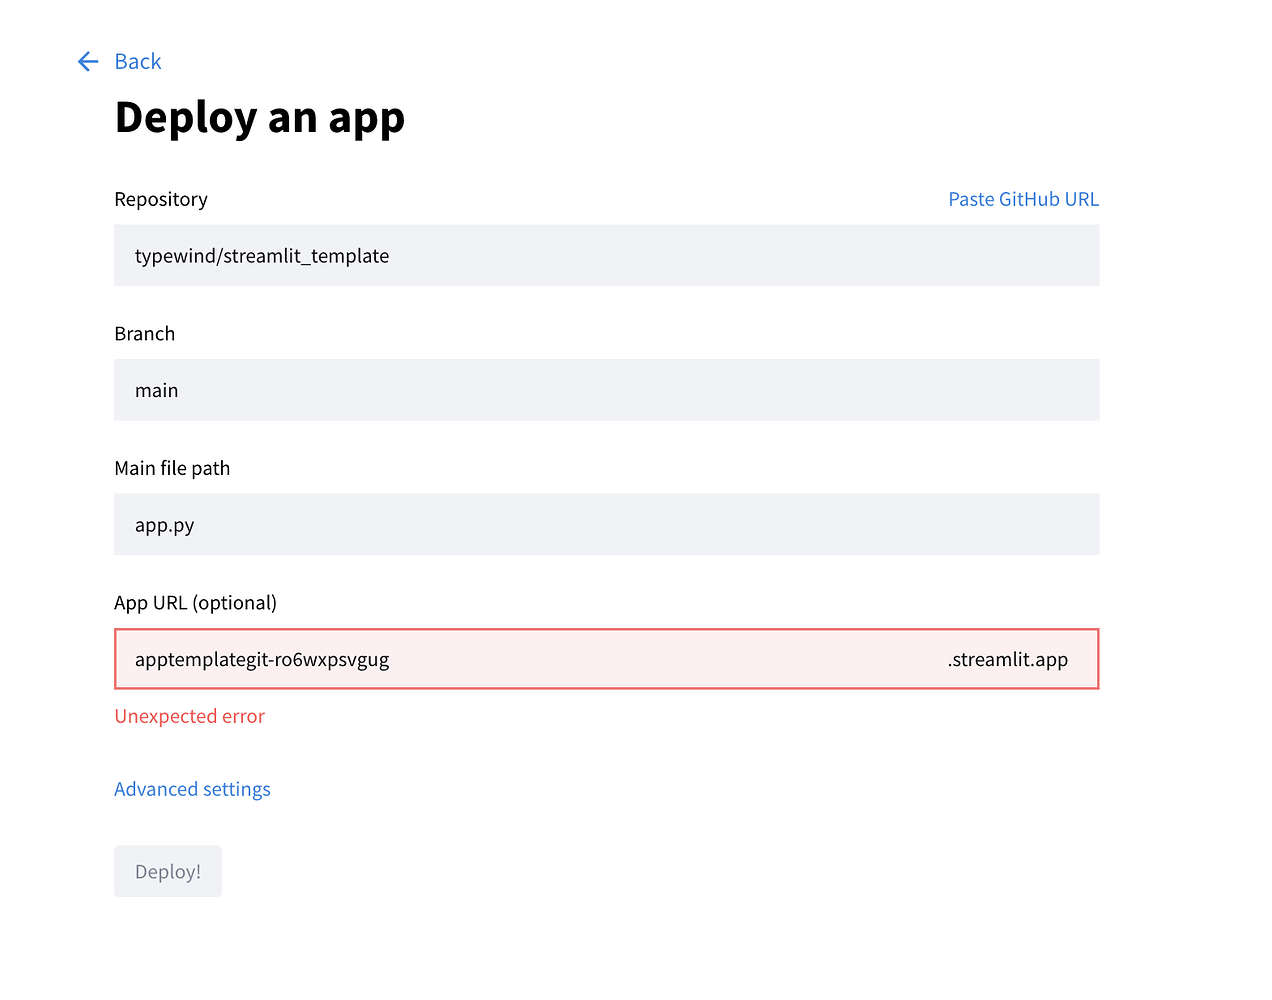Click the apptemplategit-ro6wxpsvgug subdomain text
This screenshot has width=1272, height=1000.
click(x=262, y=659)
